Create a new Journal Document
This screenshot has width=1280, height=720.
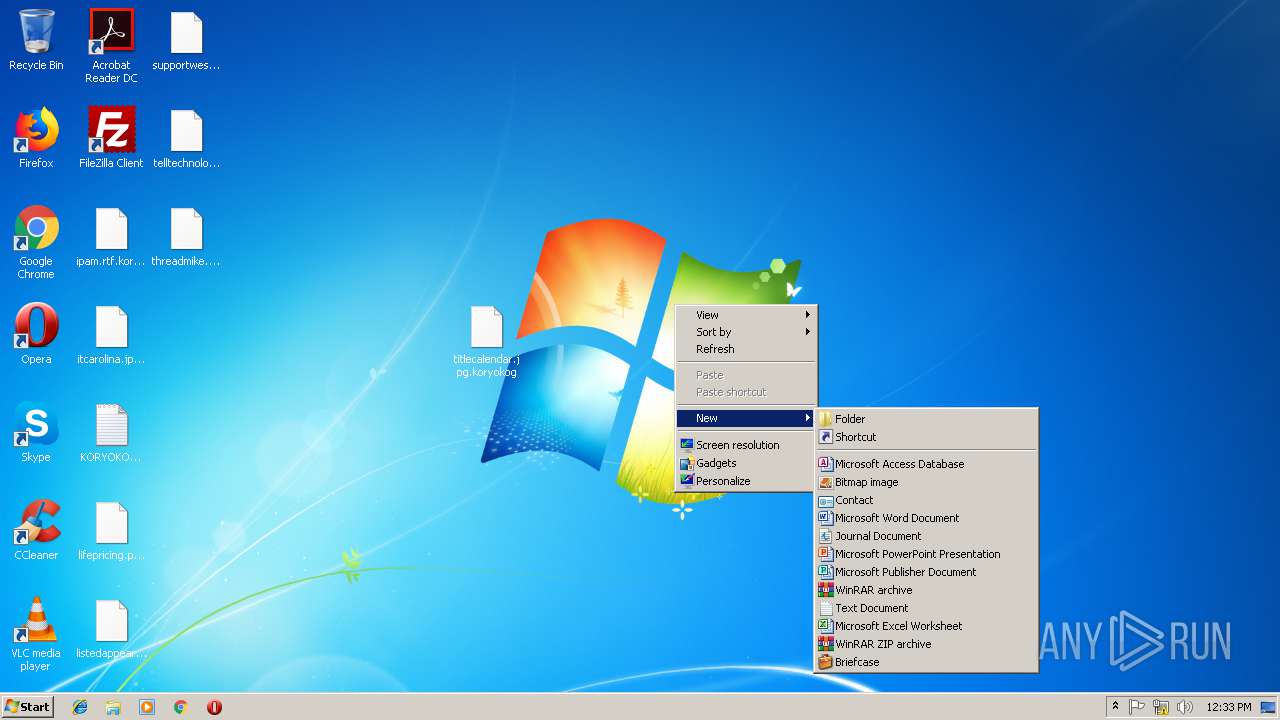pyautogui.click(x=926, y=536)
